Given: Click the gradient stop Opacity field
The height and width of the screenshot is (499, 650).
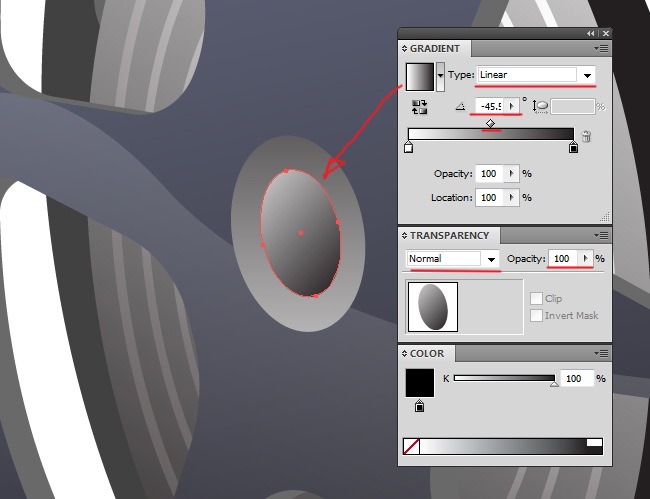Looking at the screenshot, I should pyautogui.click(x=490, y=174).
